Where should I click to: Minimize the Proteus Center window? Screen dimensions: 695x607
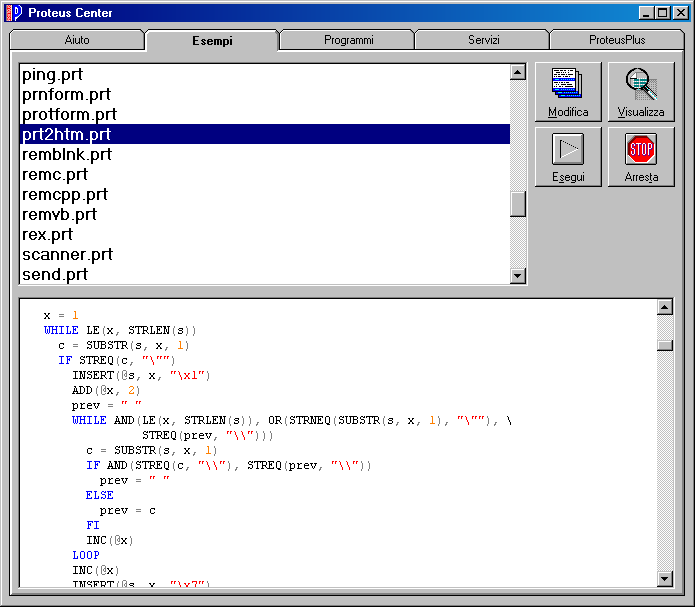point(647,12)
